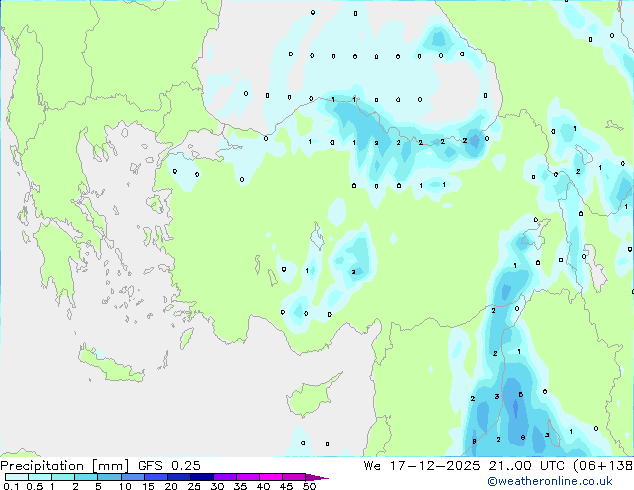Screen dimensions: 634x490
Task: Click the 'Precipitation' title word
Action: tap(42, 466)
